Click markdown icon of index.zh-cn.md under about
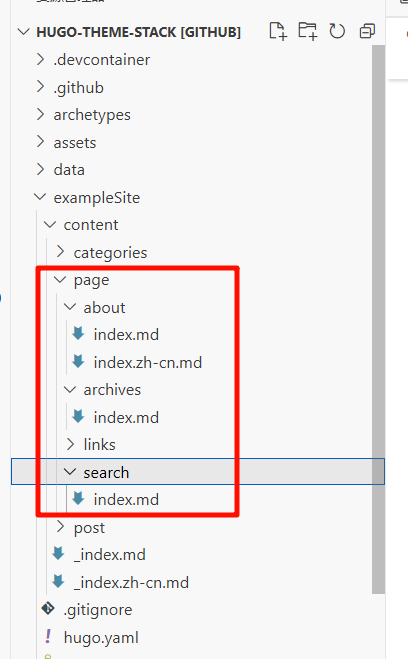This screenshot has height=659, width=408. (78, 361)
